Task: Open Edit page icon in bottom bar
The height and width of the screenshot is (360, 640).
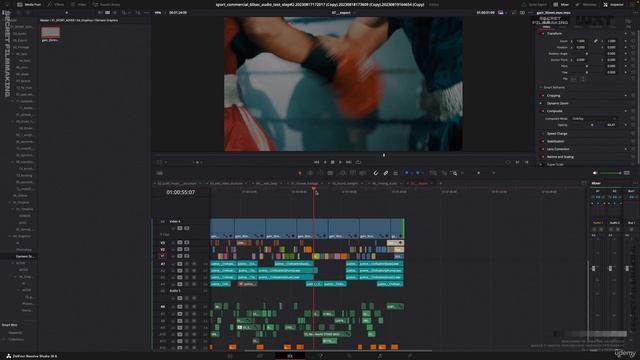Action: click(290, 356)
